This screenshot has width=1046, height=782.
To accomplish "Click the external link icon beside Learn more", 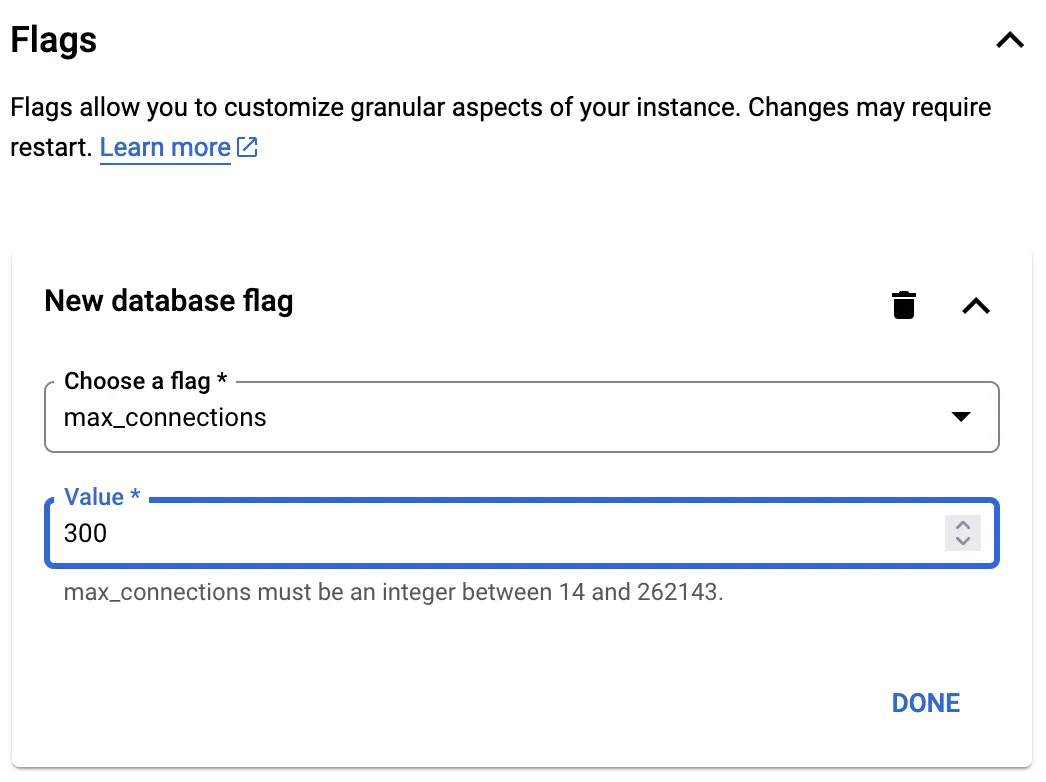I will pyautogui.click(x=247, y=148).
